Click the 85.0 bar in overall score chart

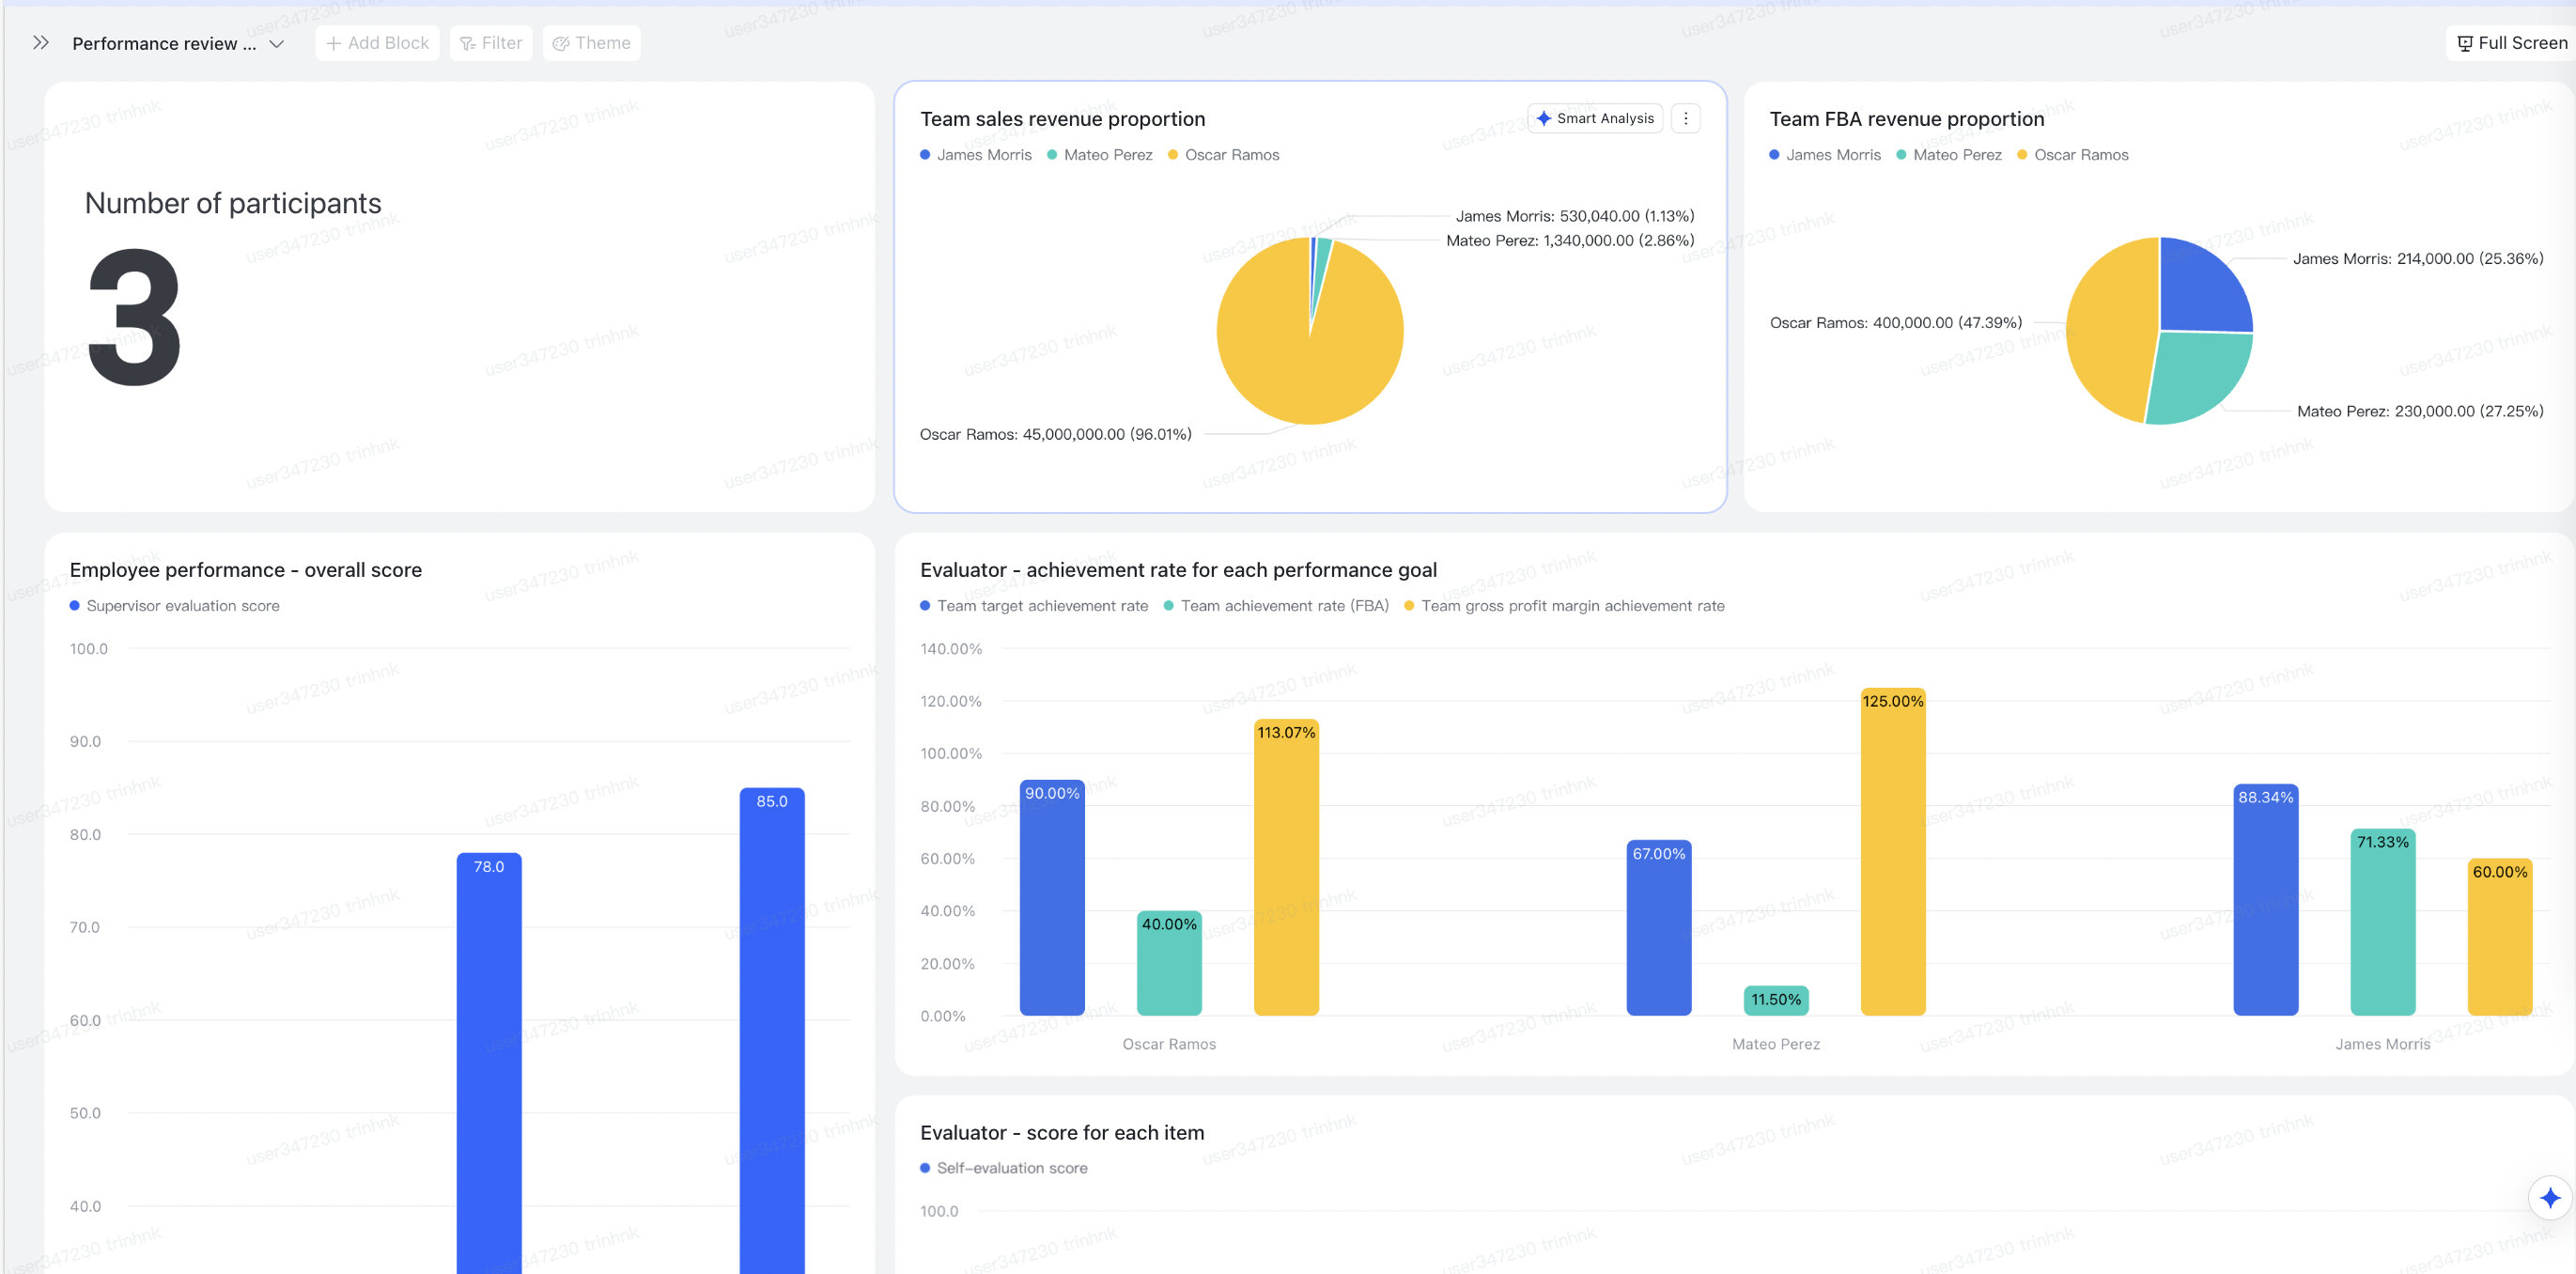coord(772,1000)
